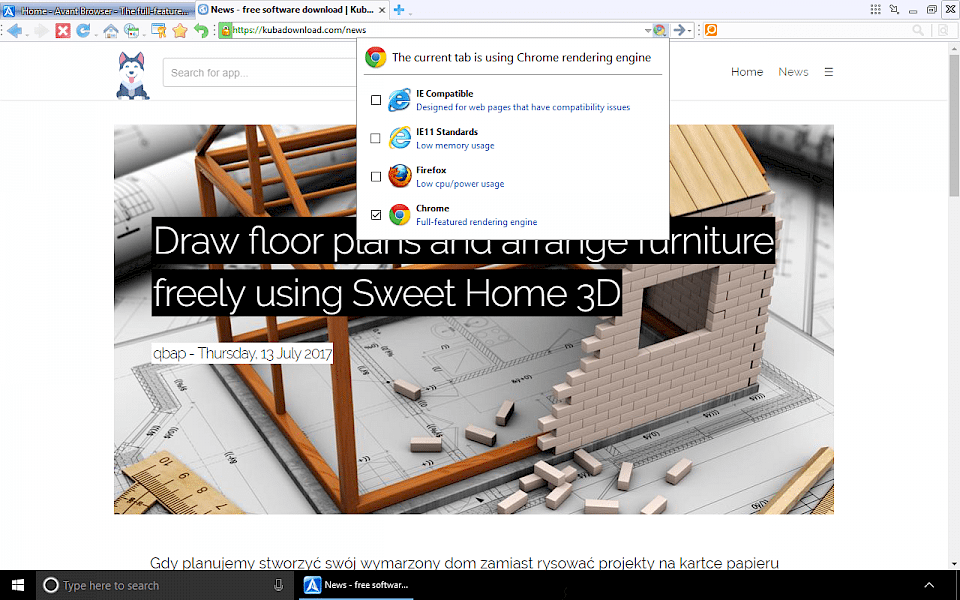The height and width of the screenshot is (600, 960).
Task: Show hidden icons in system tray
Action: (x=929, y=585)
